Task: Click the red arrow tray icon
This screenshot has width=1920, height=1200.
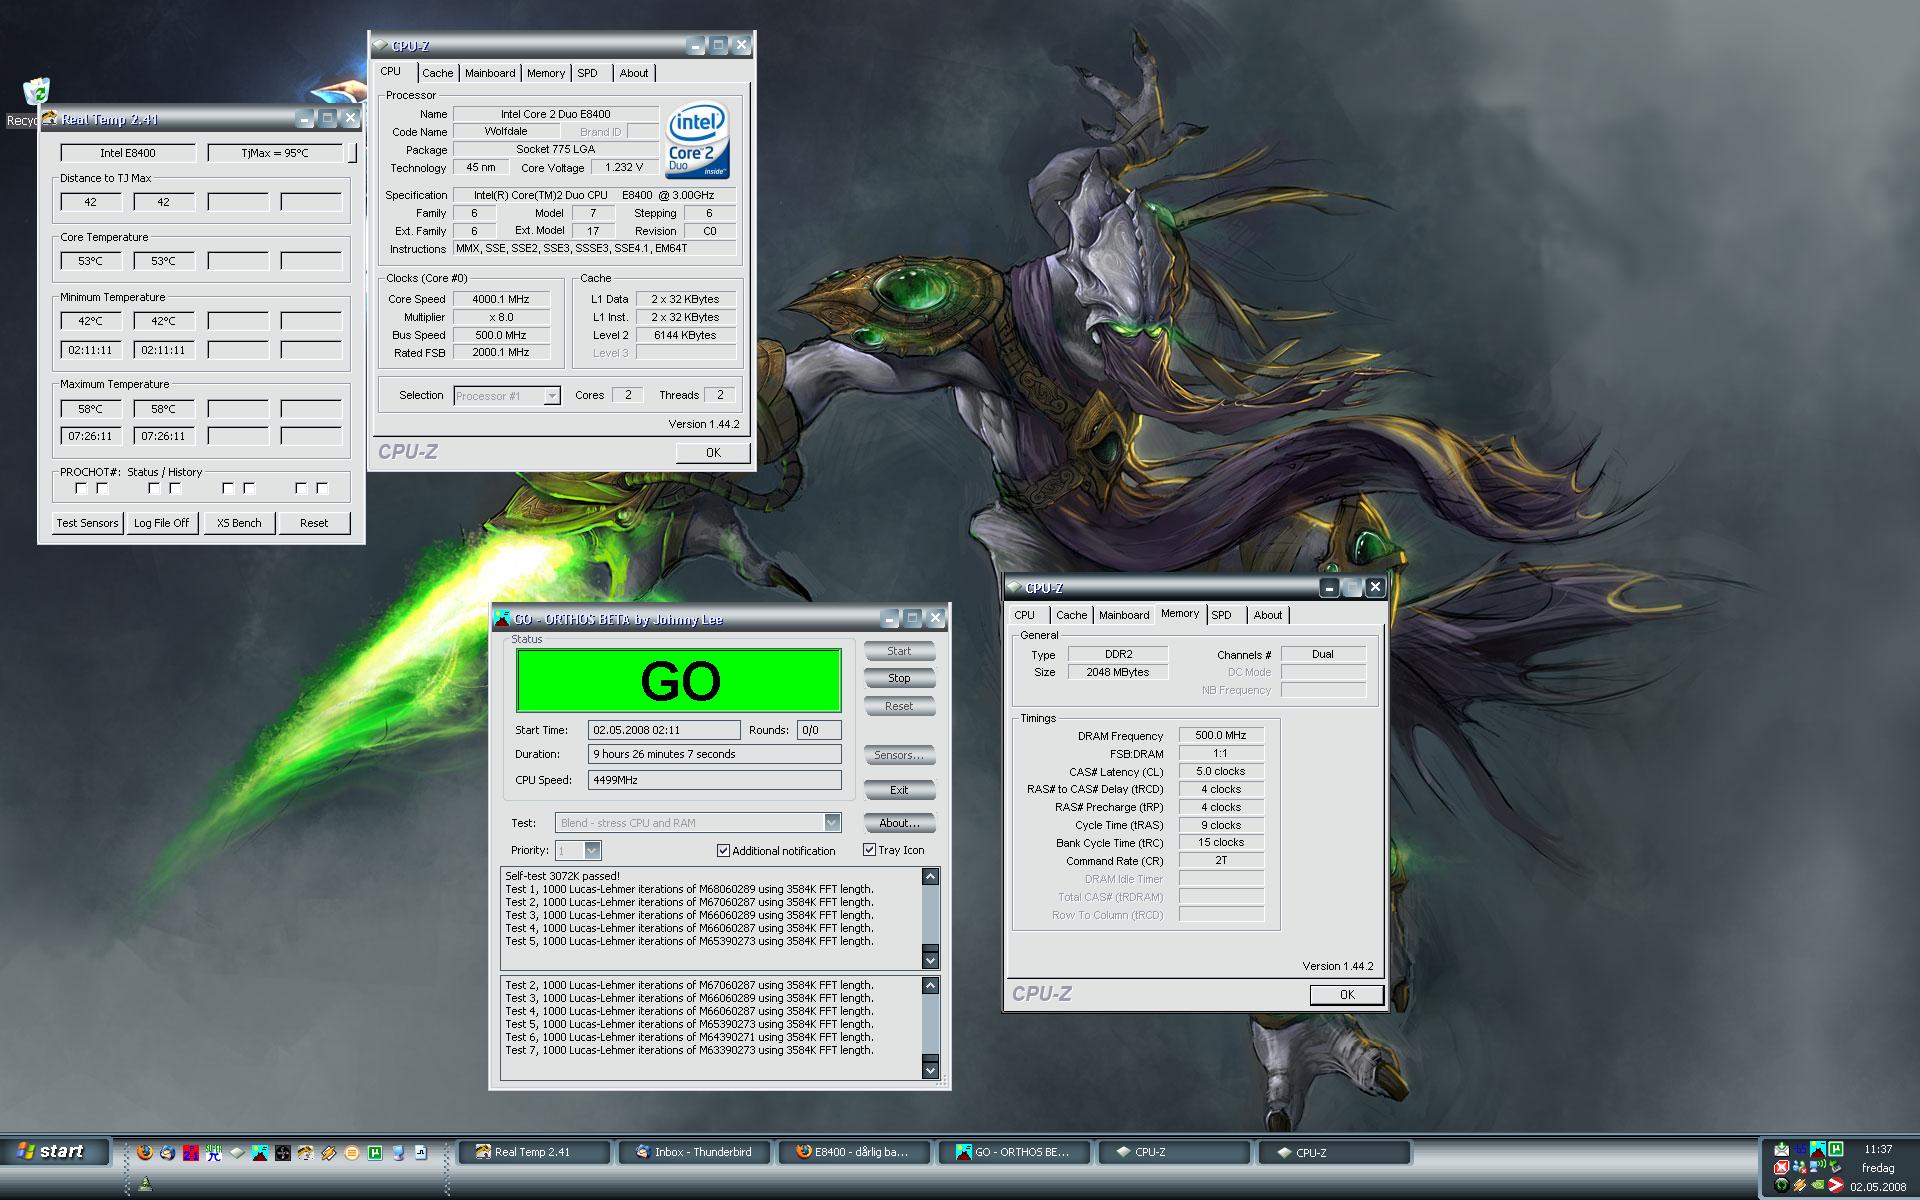Action: [1836, 1185]
